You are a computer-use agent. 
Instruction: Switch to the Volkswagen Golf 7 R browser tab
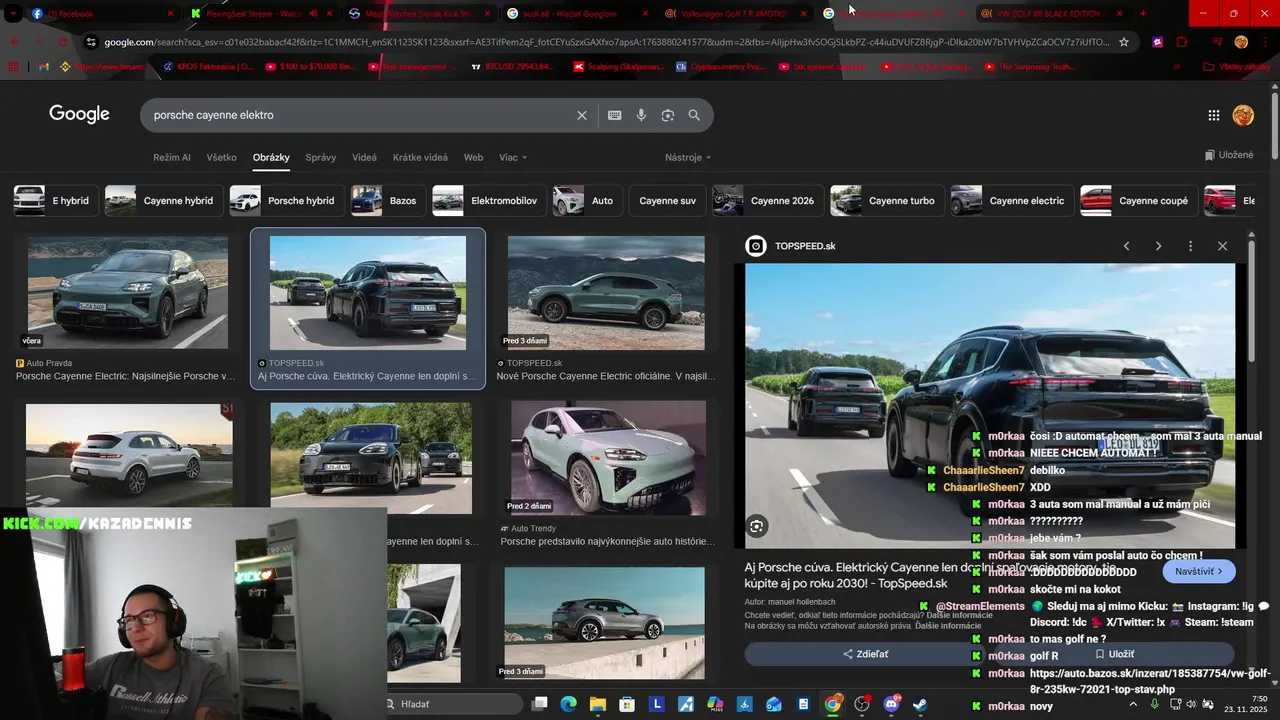pyautogui.click(x=735, y=13)
